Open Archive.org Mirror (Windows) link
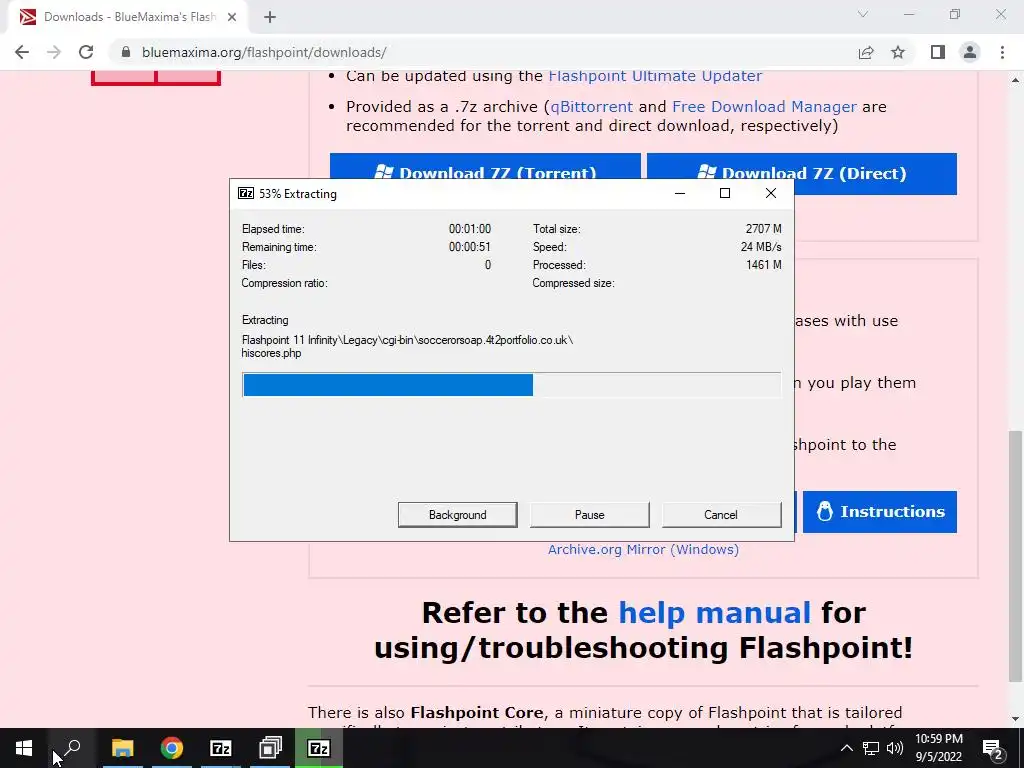Image resolution: width=1024 pixels, height=768 pixels. [643, 549]
